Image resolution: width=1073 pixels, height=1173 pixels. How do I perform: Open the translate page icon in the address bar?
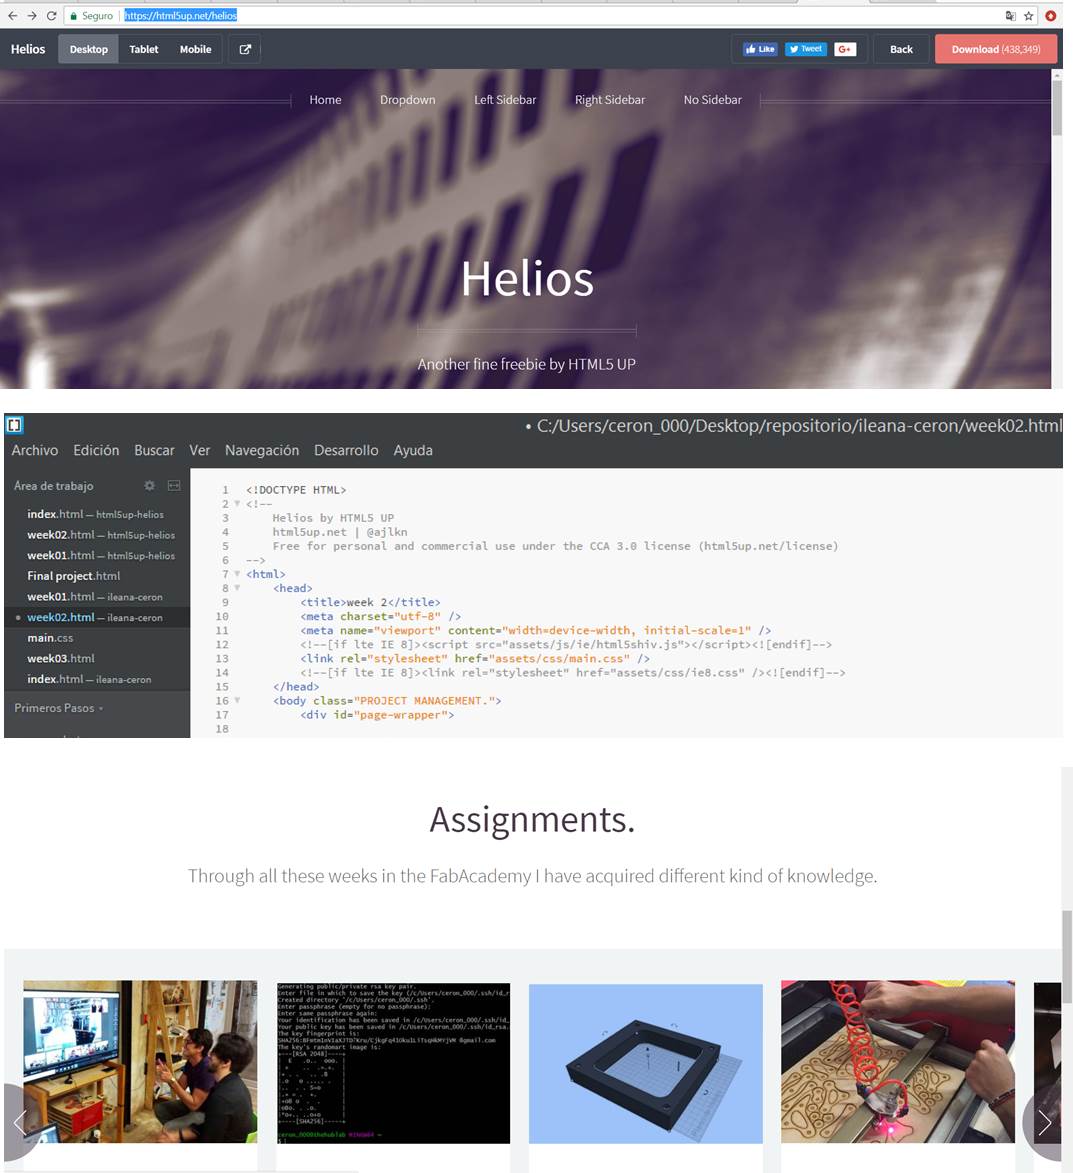coord(1010,16)
